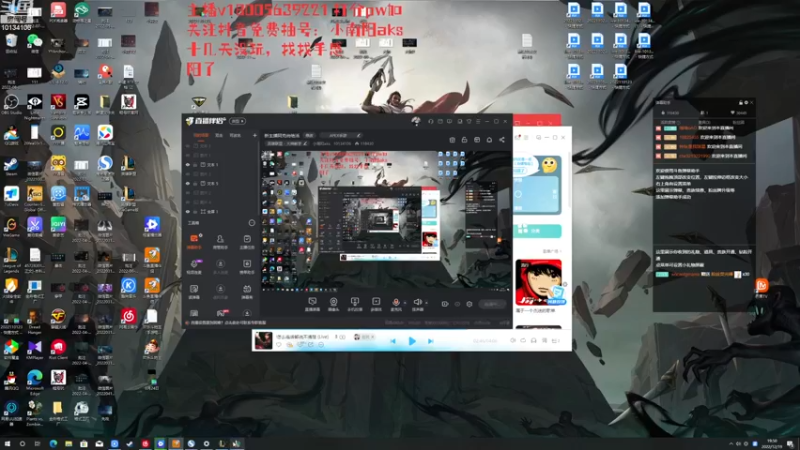Open the checklist tool in tools grid
The width and height of the screenshot is (800, 450).
(247, 242)
